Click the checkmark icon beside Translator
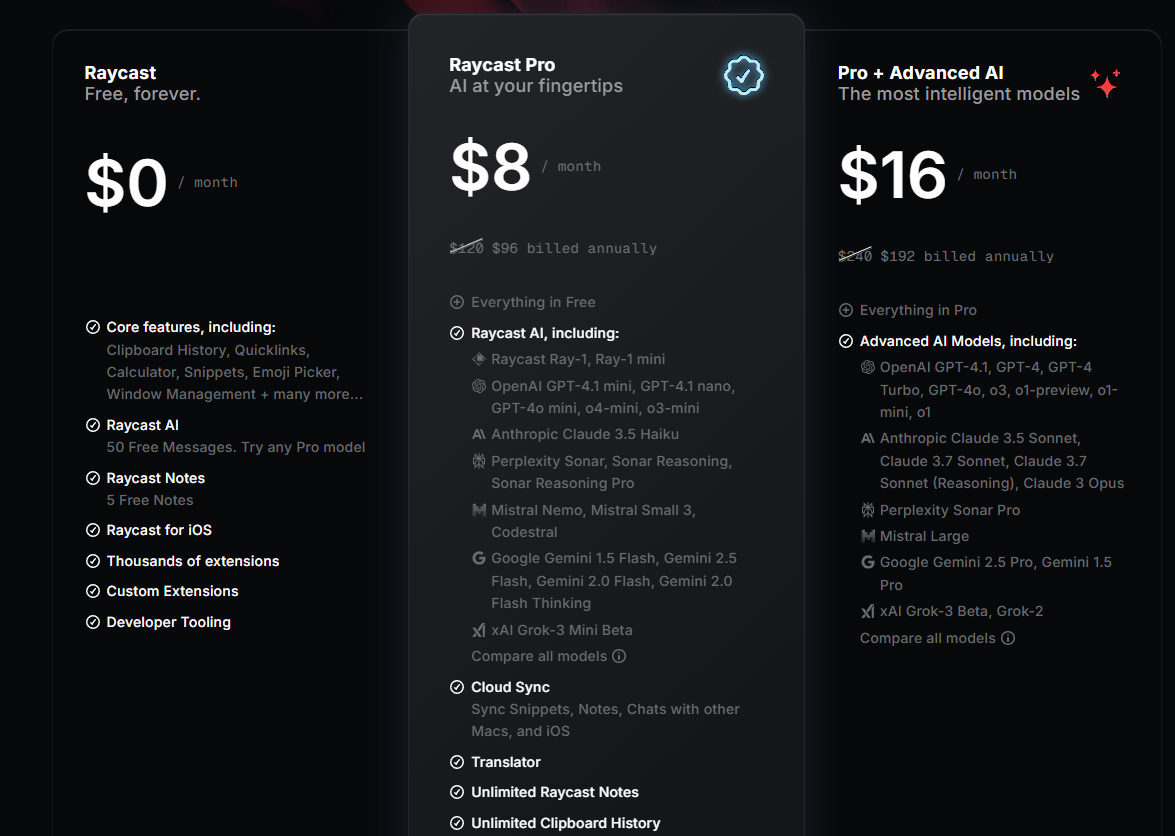The width and height of the screenshot is (1175, 836). (x=456, y=762)
